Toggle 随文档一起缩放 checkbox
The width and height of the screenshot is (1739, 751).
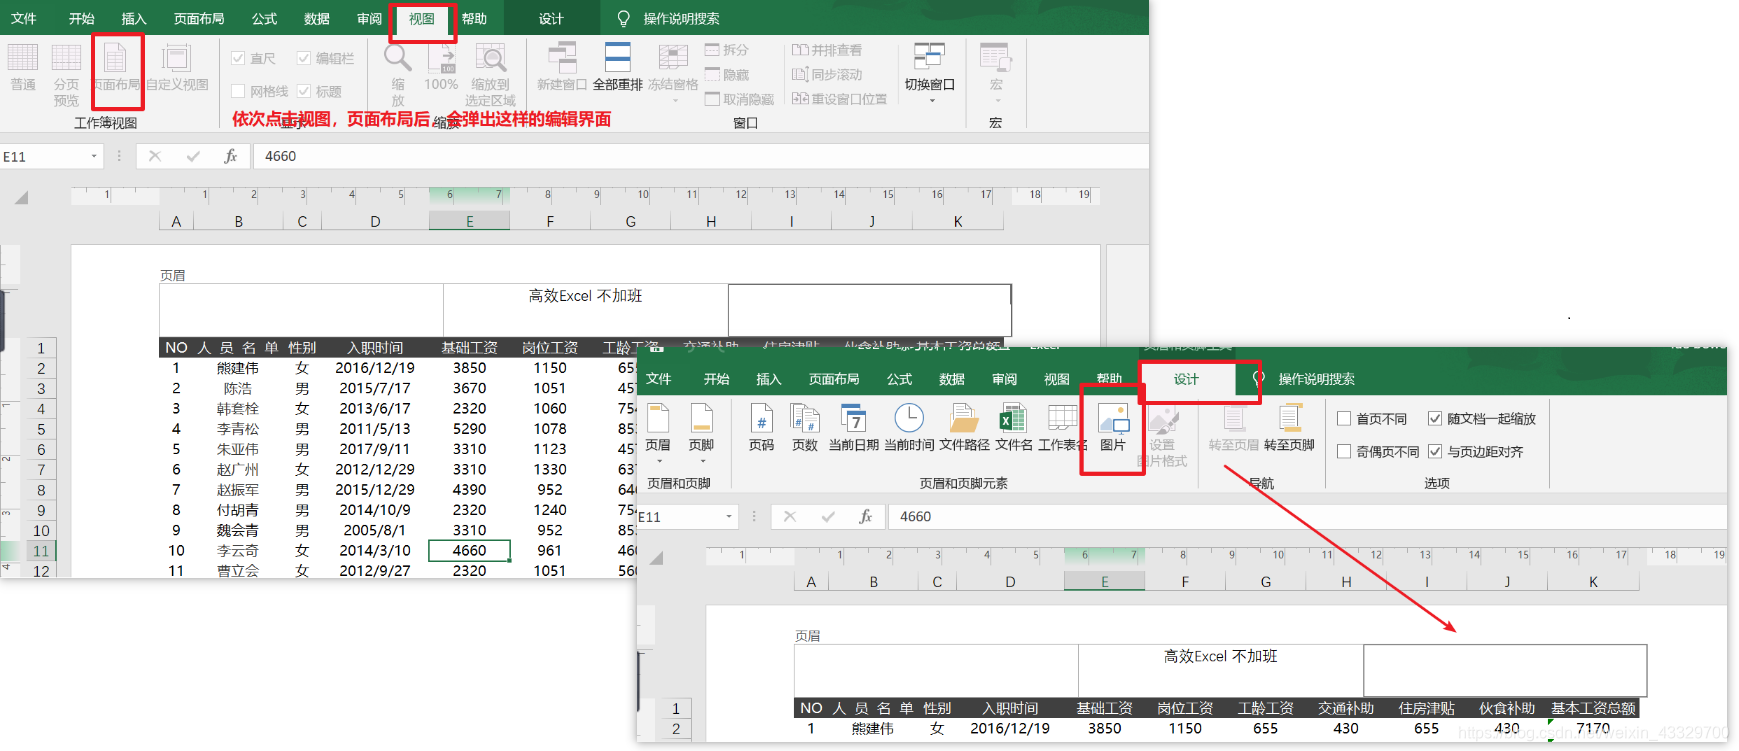pyautogui.click(x=1435, y=419)
